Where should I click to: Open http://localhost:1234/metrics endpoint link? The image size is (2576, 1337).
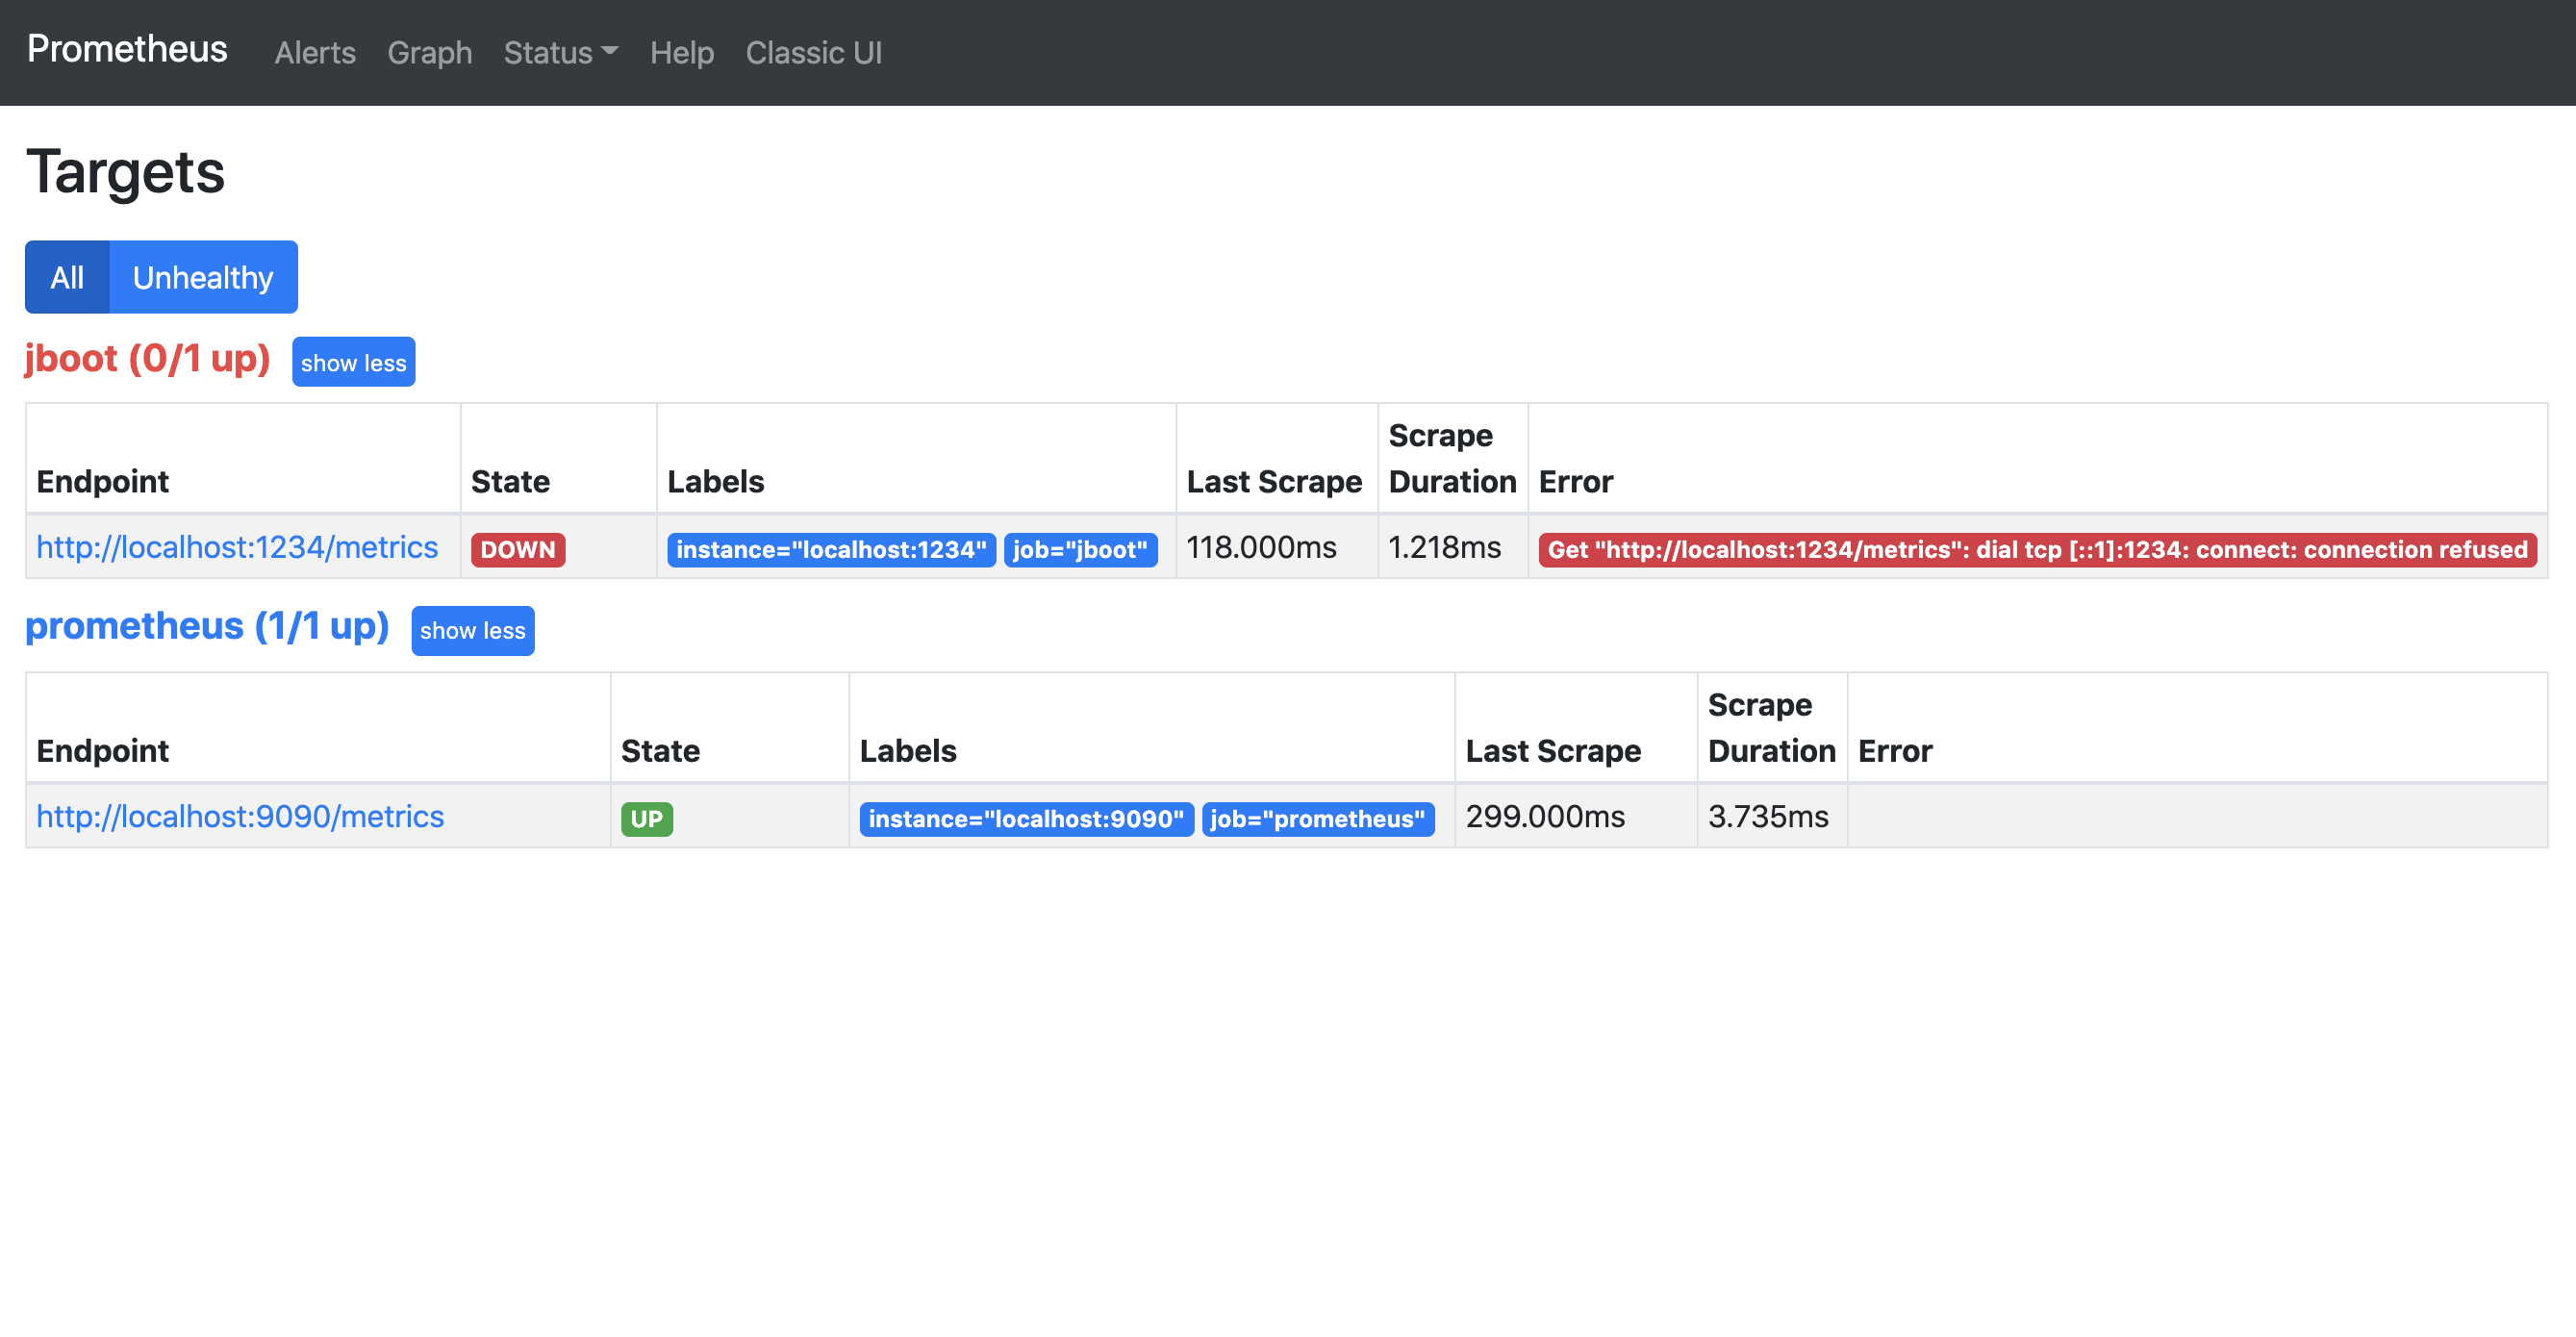[237, 547]
